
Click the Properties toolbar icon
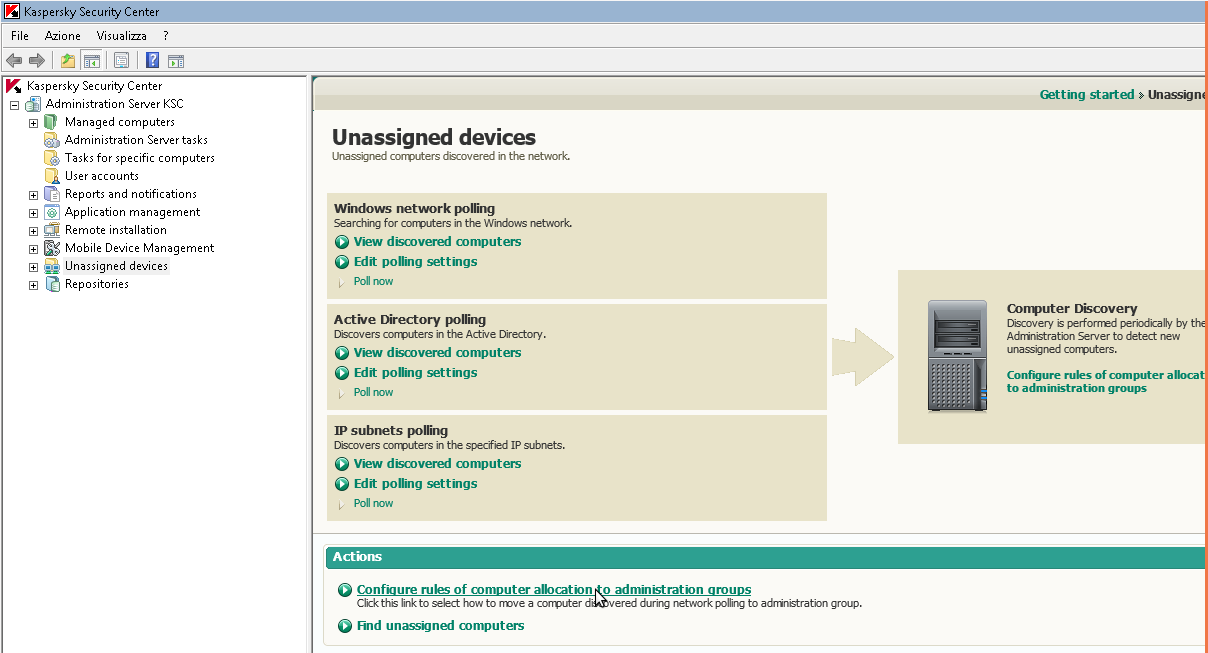point(122,61)
